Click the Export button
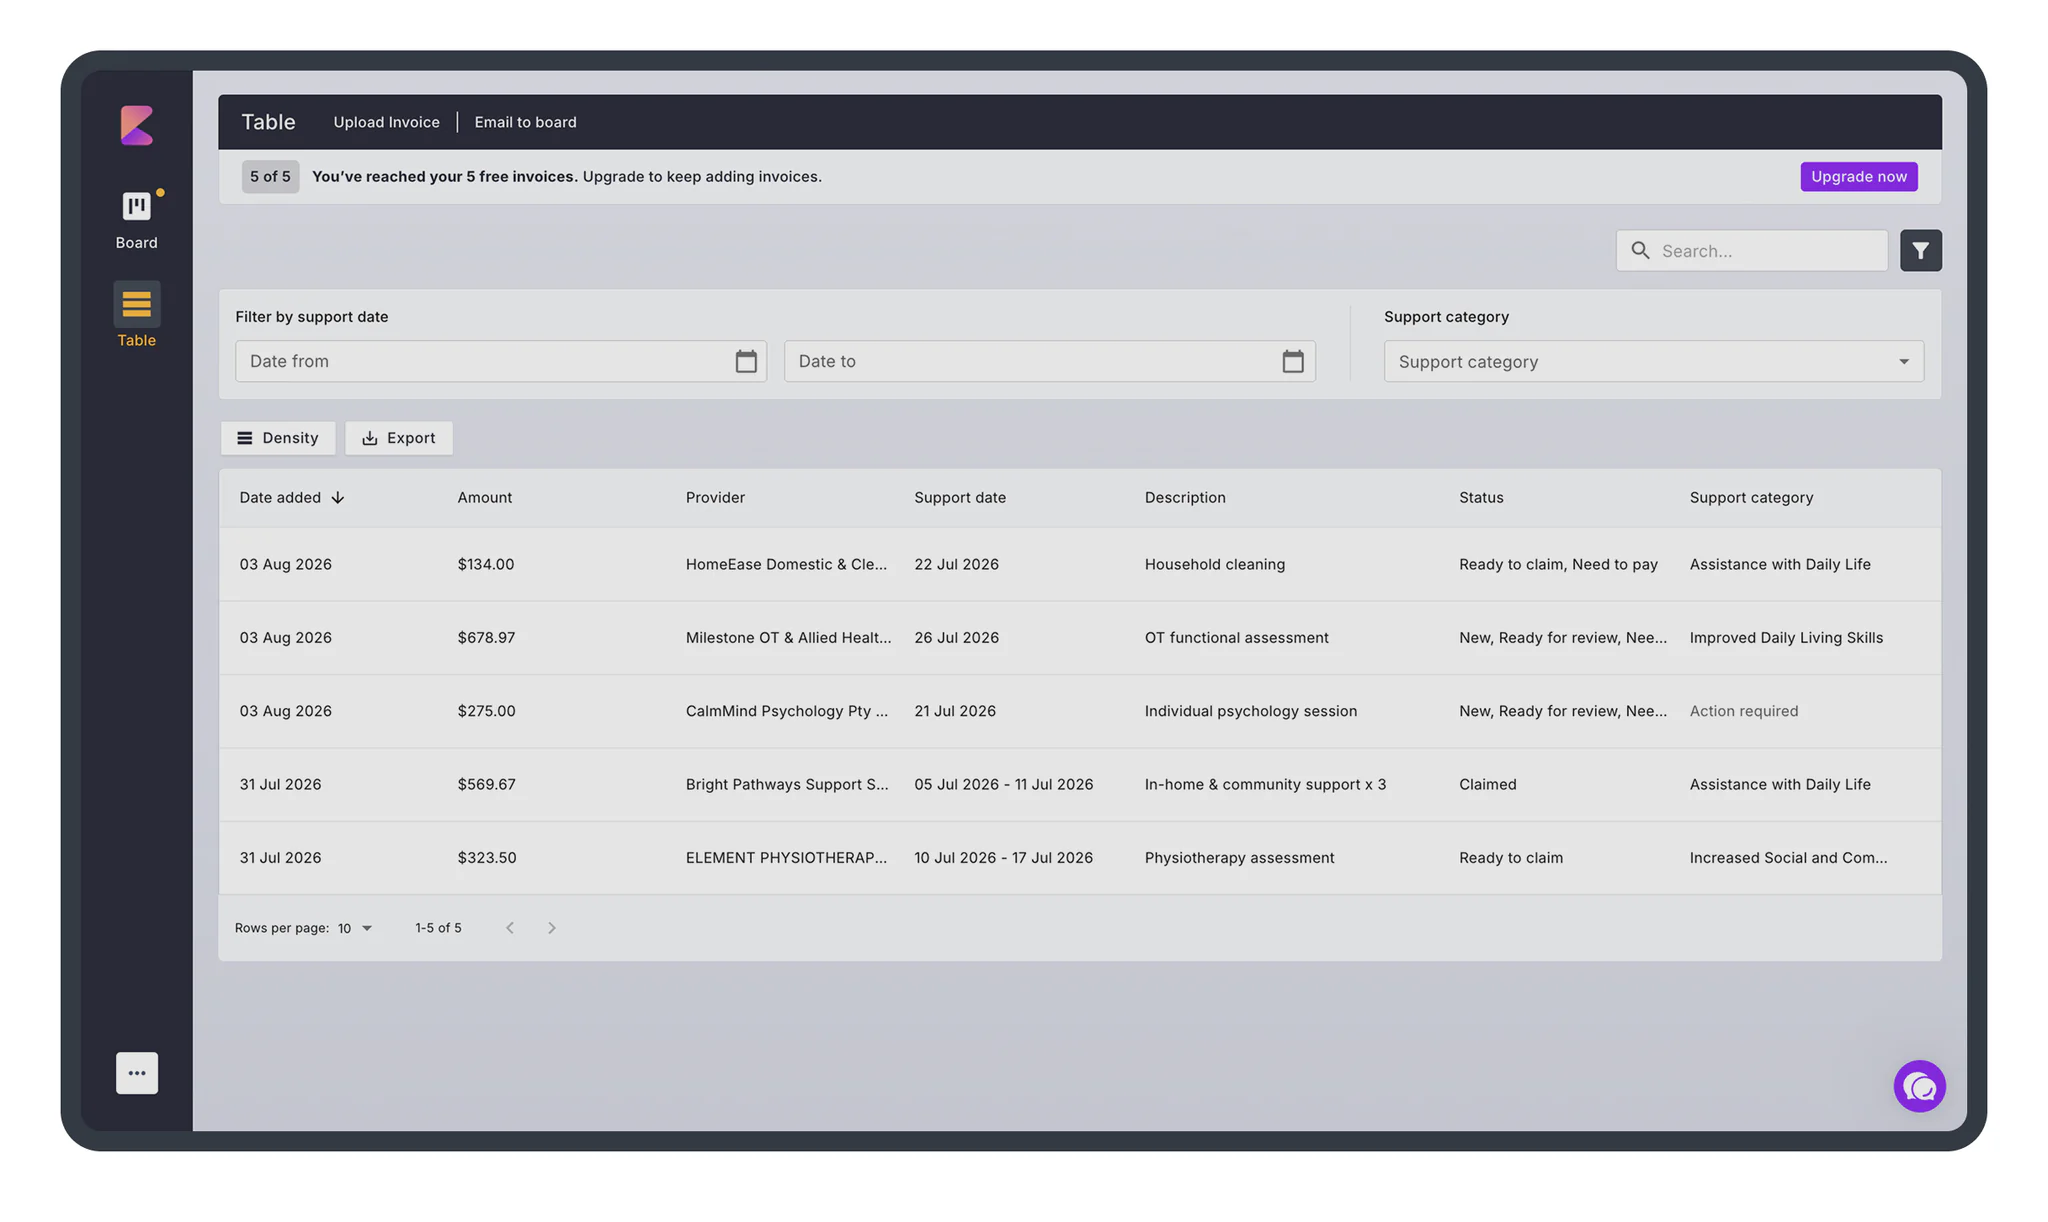The width and height of the screenshot is (2048, 1222). click(x=399, y=438)
